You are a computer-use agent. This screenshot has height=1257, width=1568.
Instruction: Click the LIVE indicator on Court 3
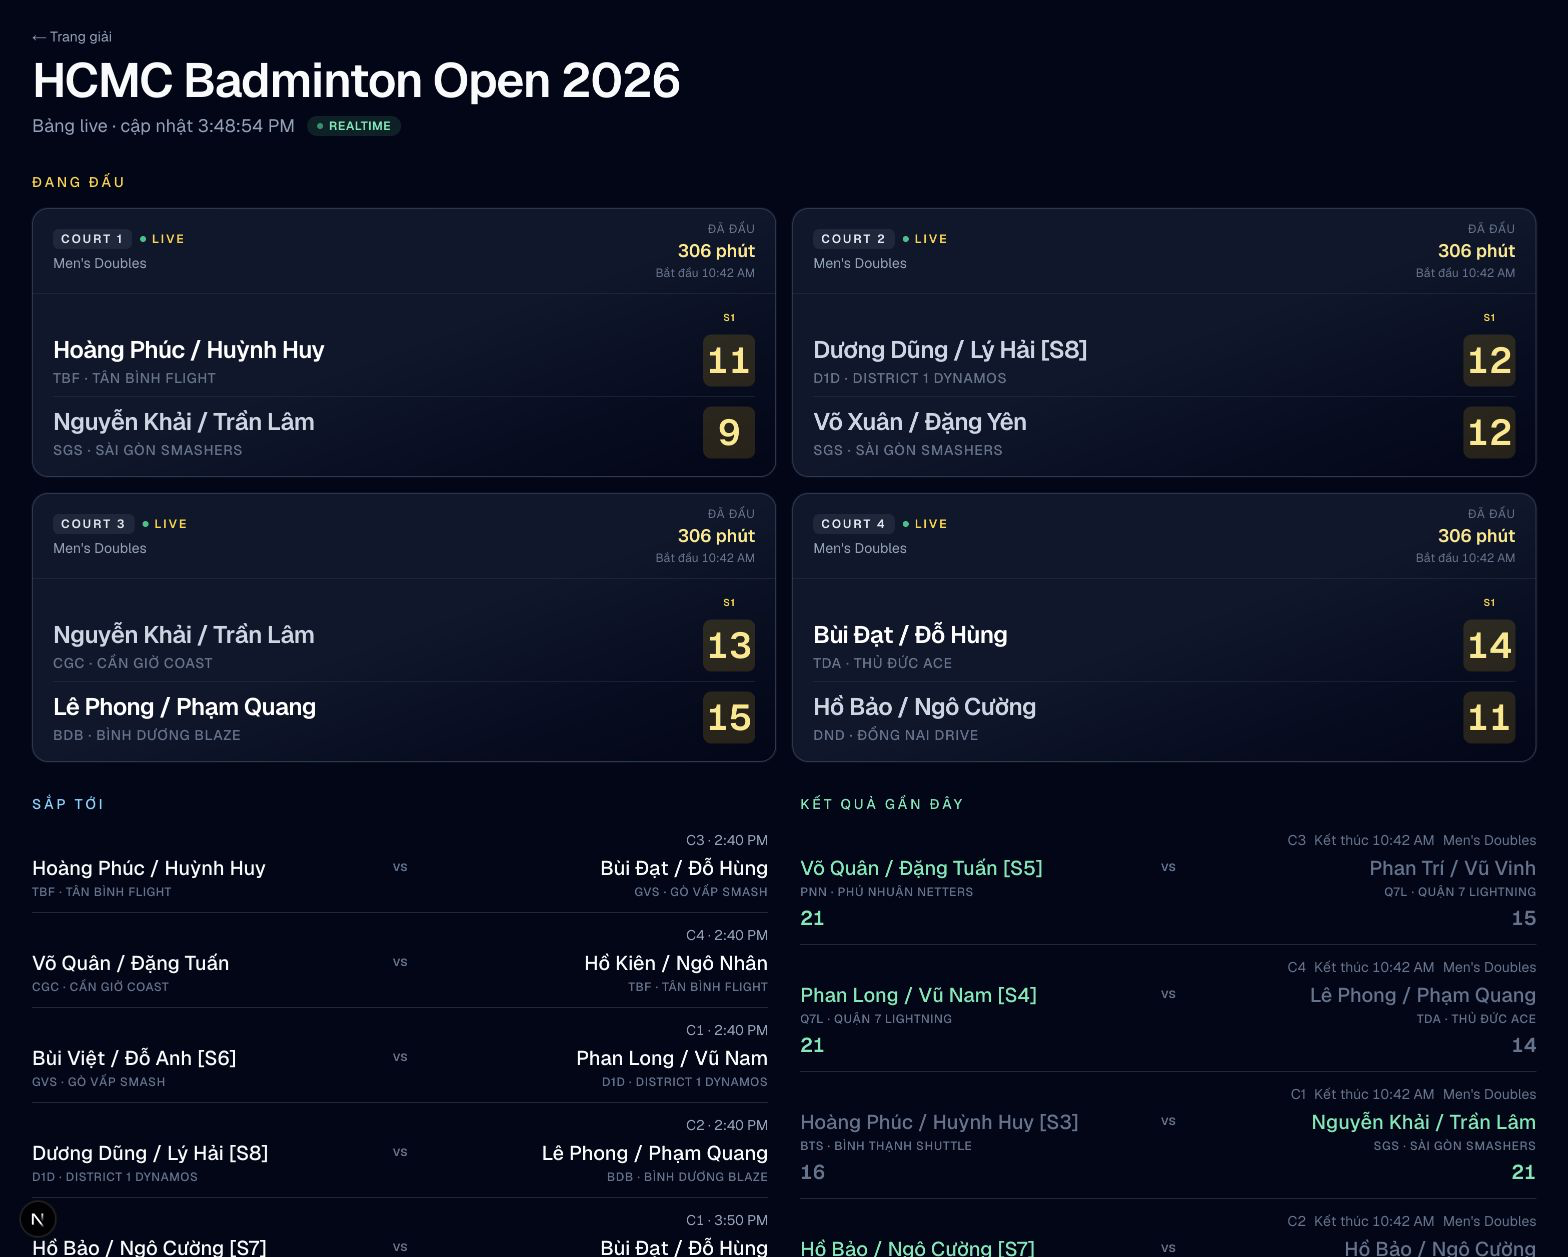click(165, 524)
